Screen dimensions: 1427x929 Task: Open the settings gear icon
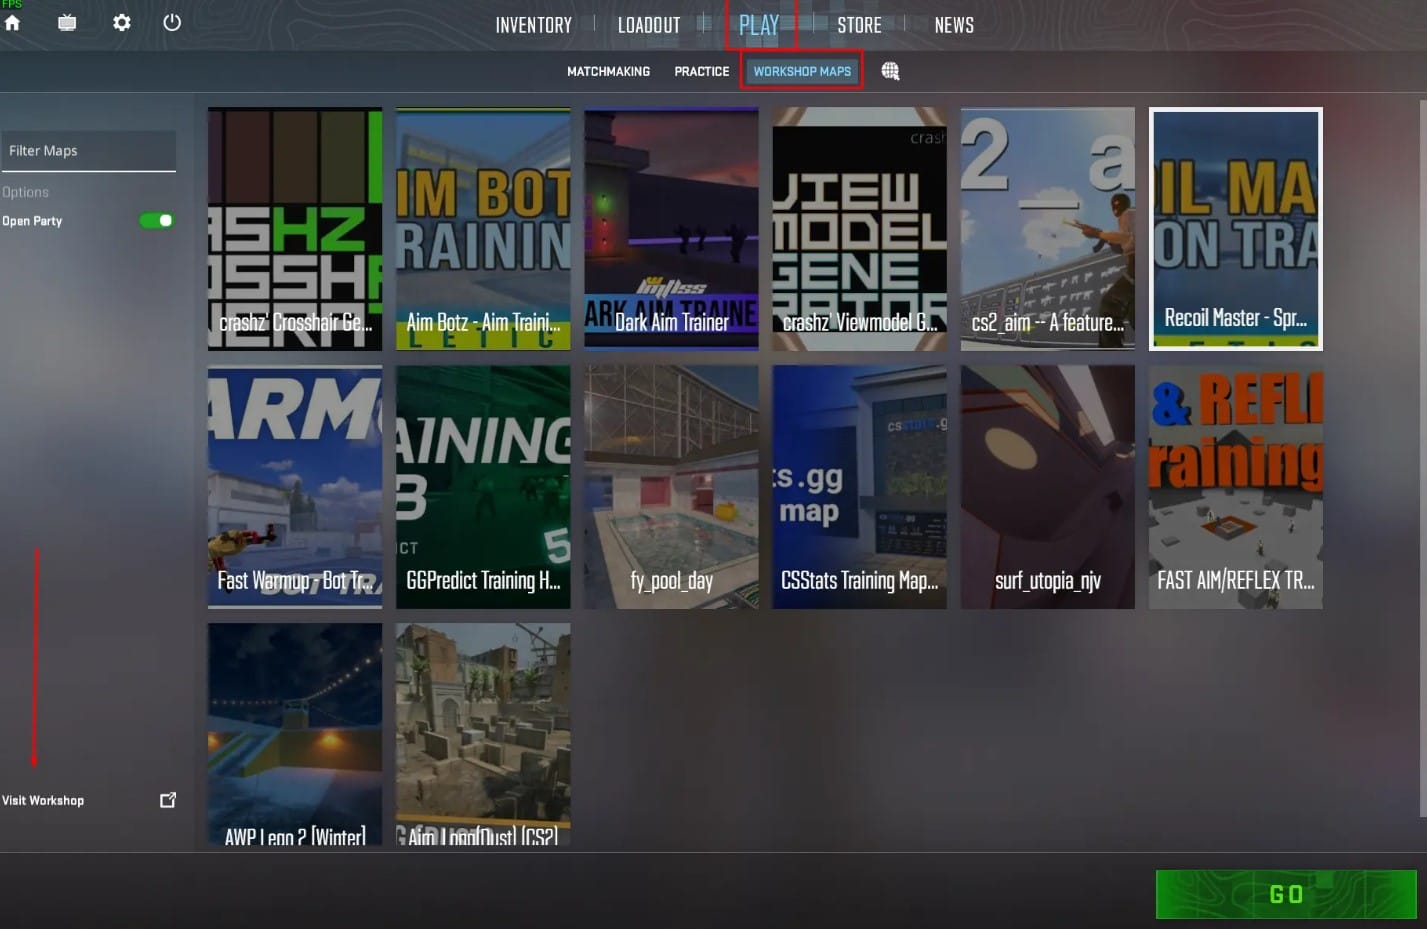click(122, 22)
